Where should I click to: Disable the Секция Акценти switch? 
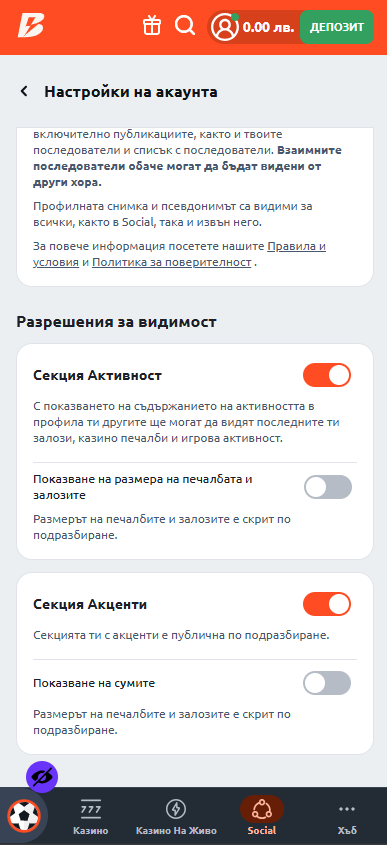point(327,604)
